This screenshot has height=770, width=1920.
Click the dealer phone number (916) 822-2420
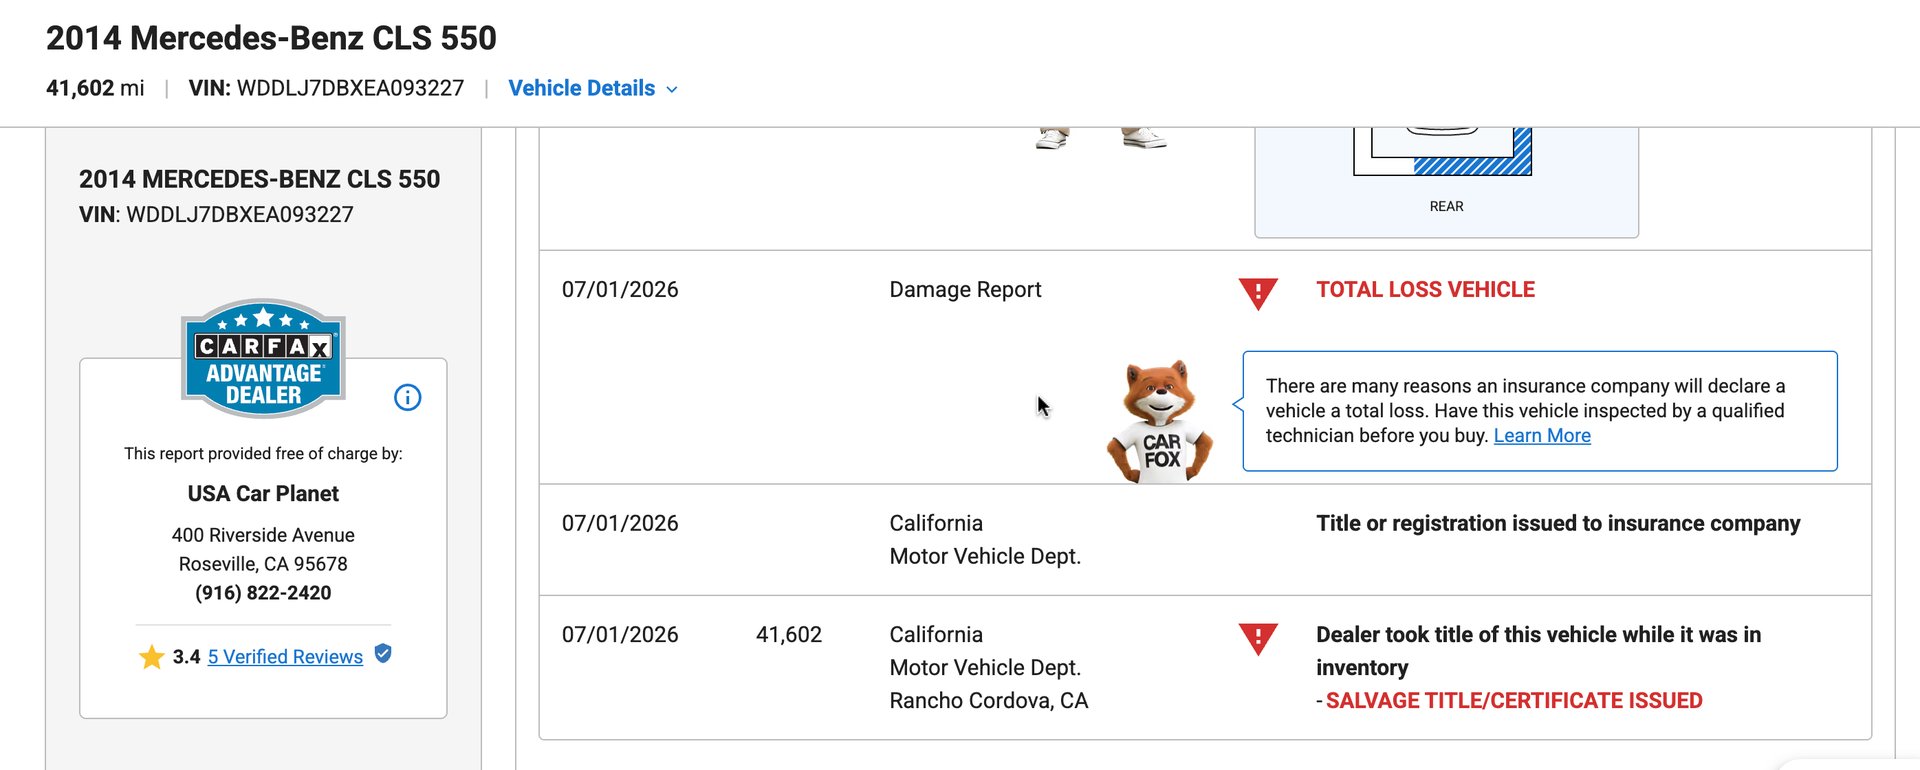[263, 592]
